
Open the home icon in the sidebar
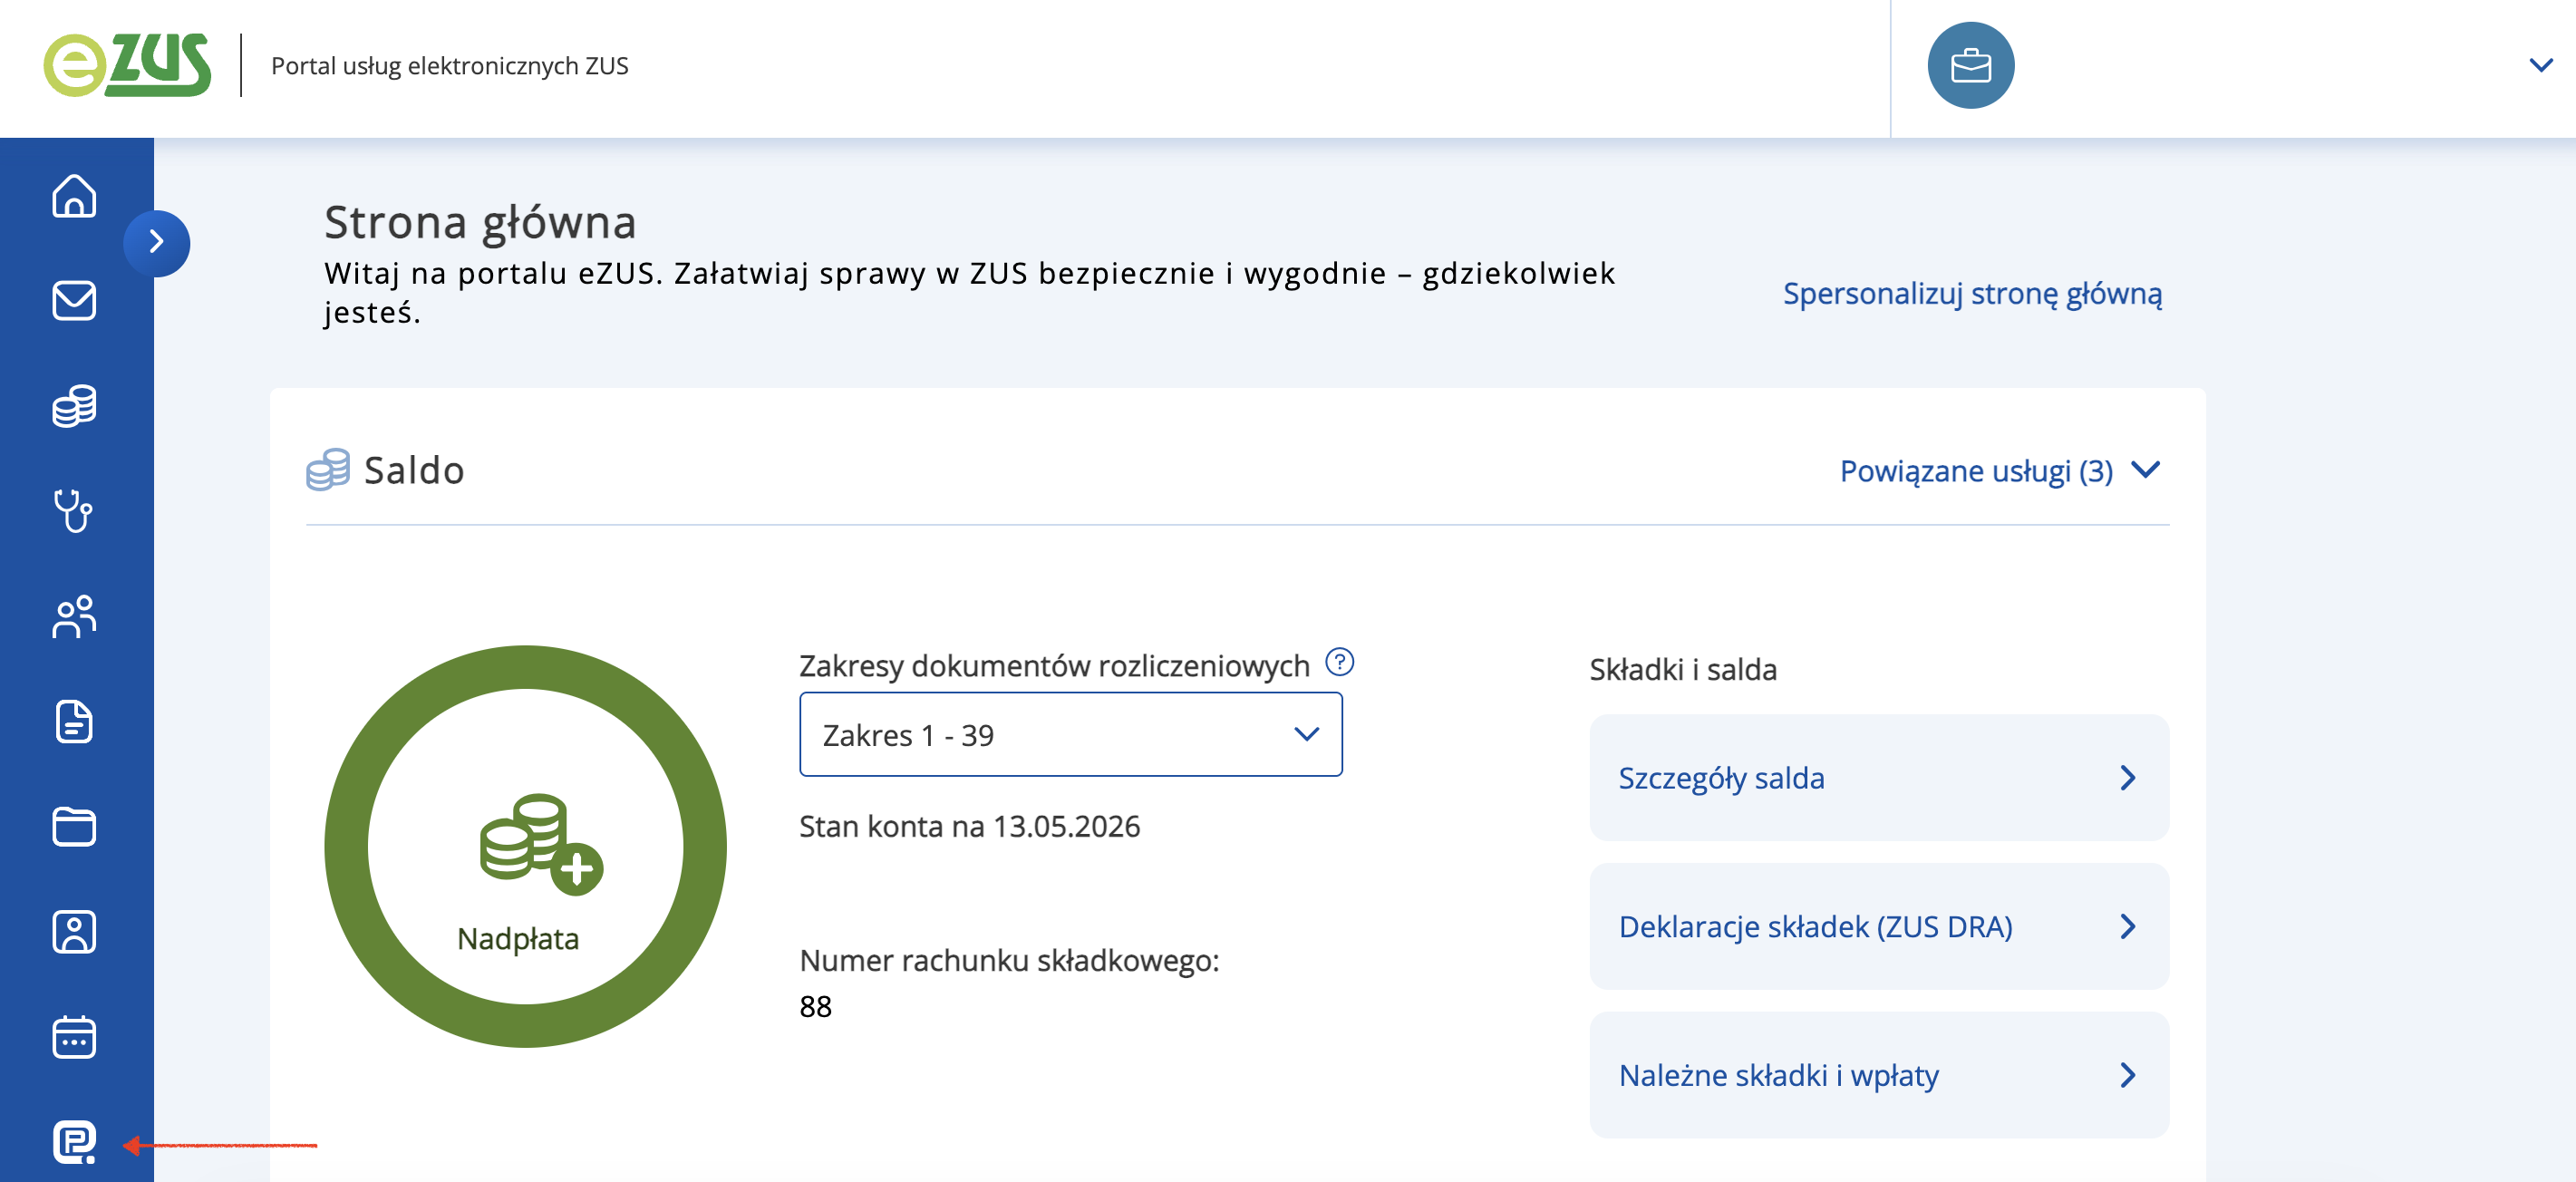(74, 195)
